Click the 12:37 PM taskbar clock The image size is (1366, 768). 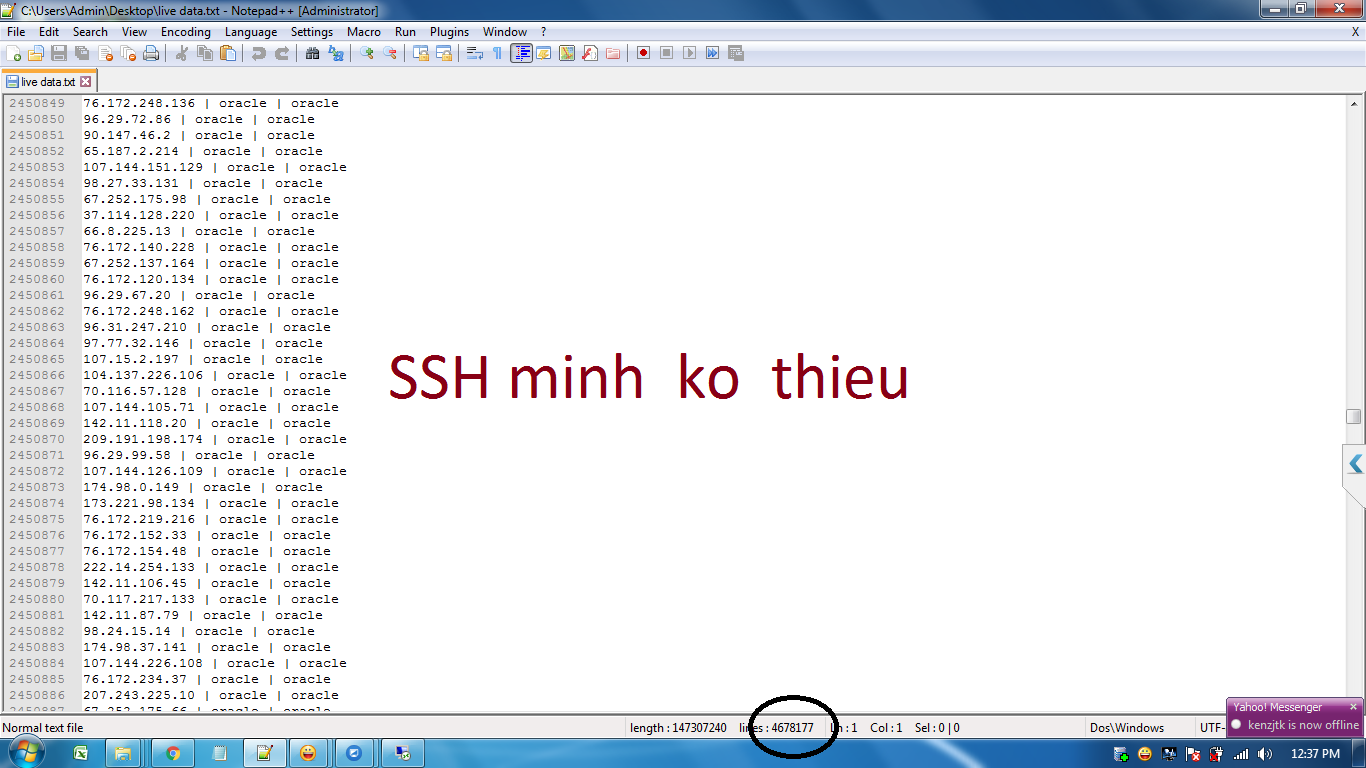click(x=1316, y=754)
